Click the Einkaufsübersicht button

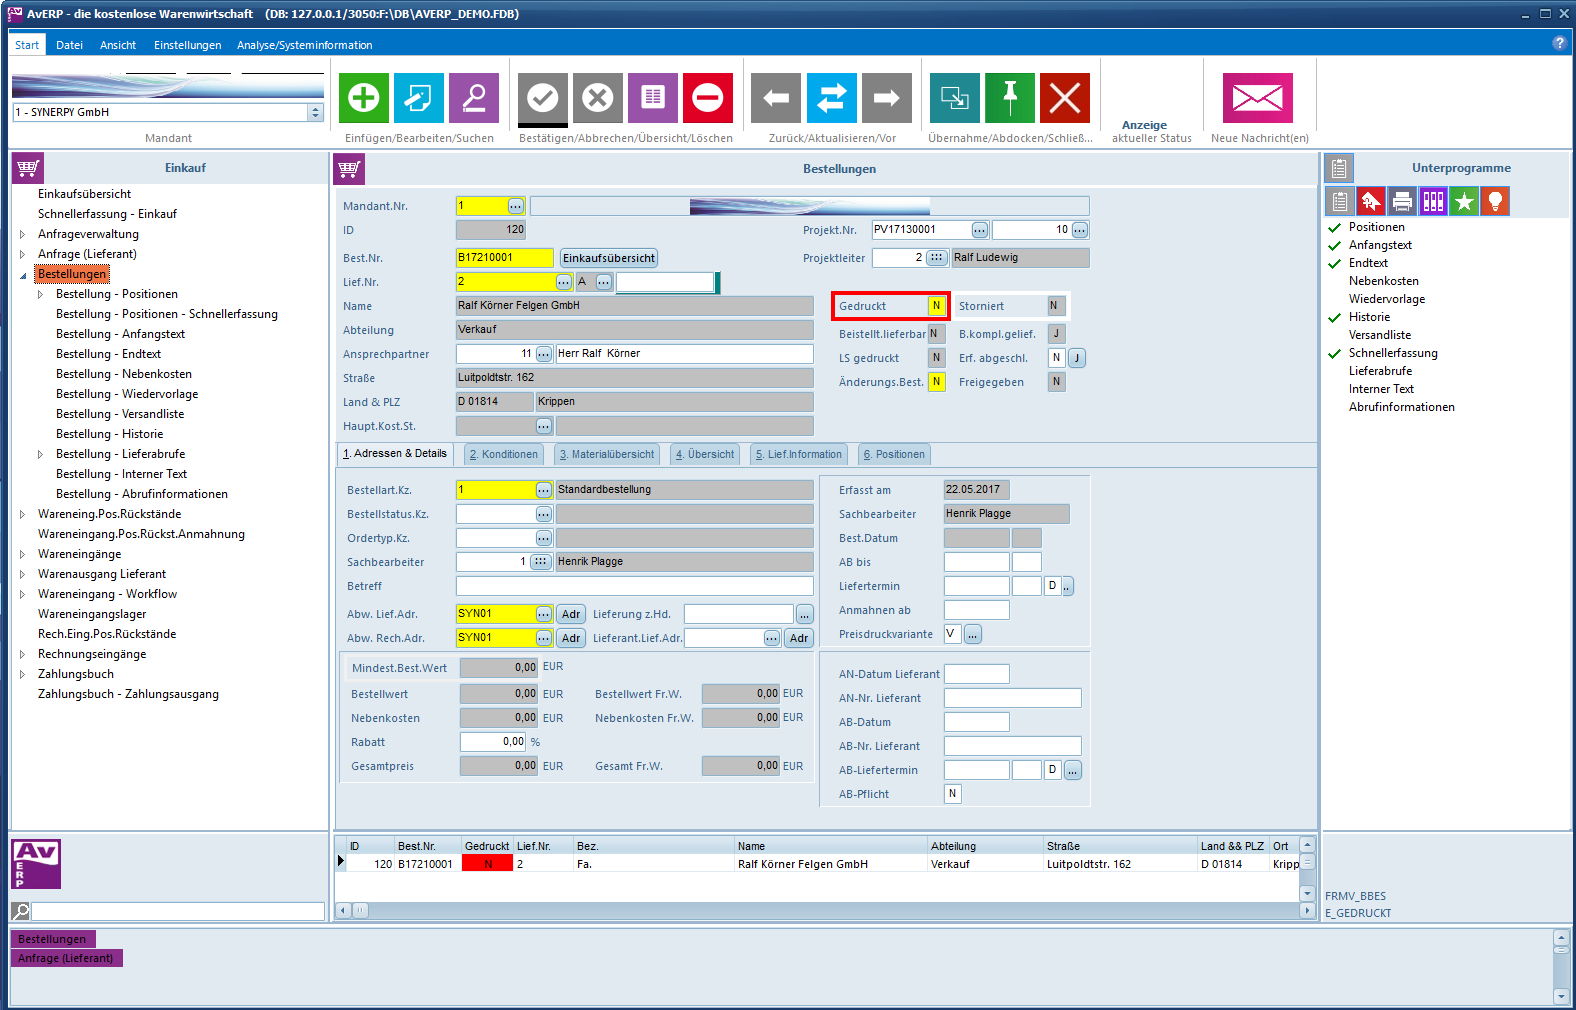(x=608, y=258)
